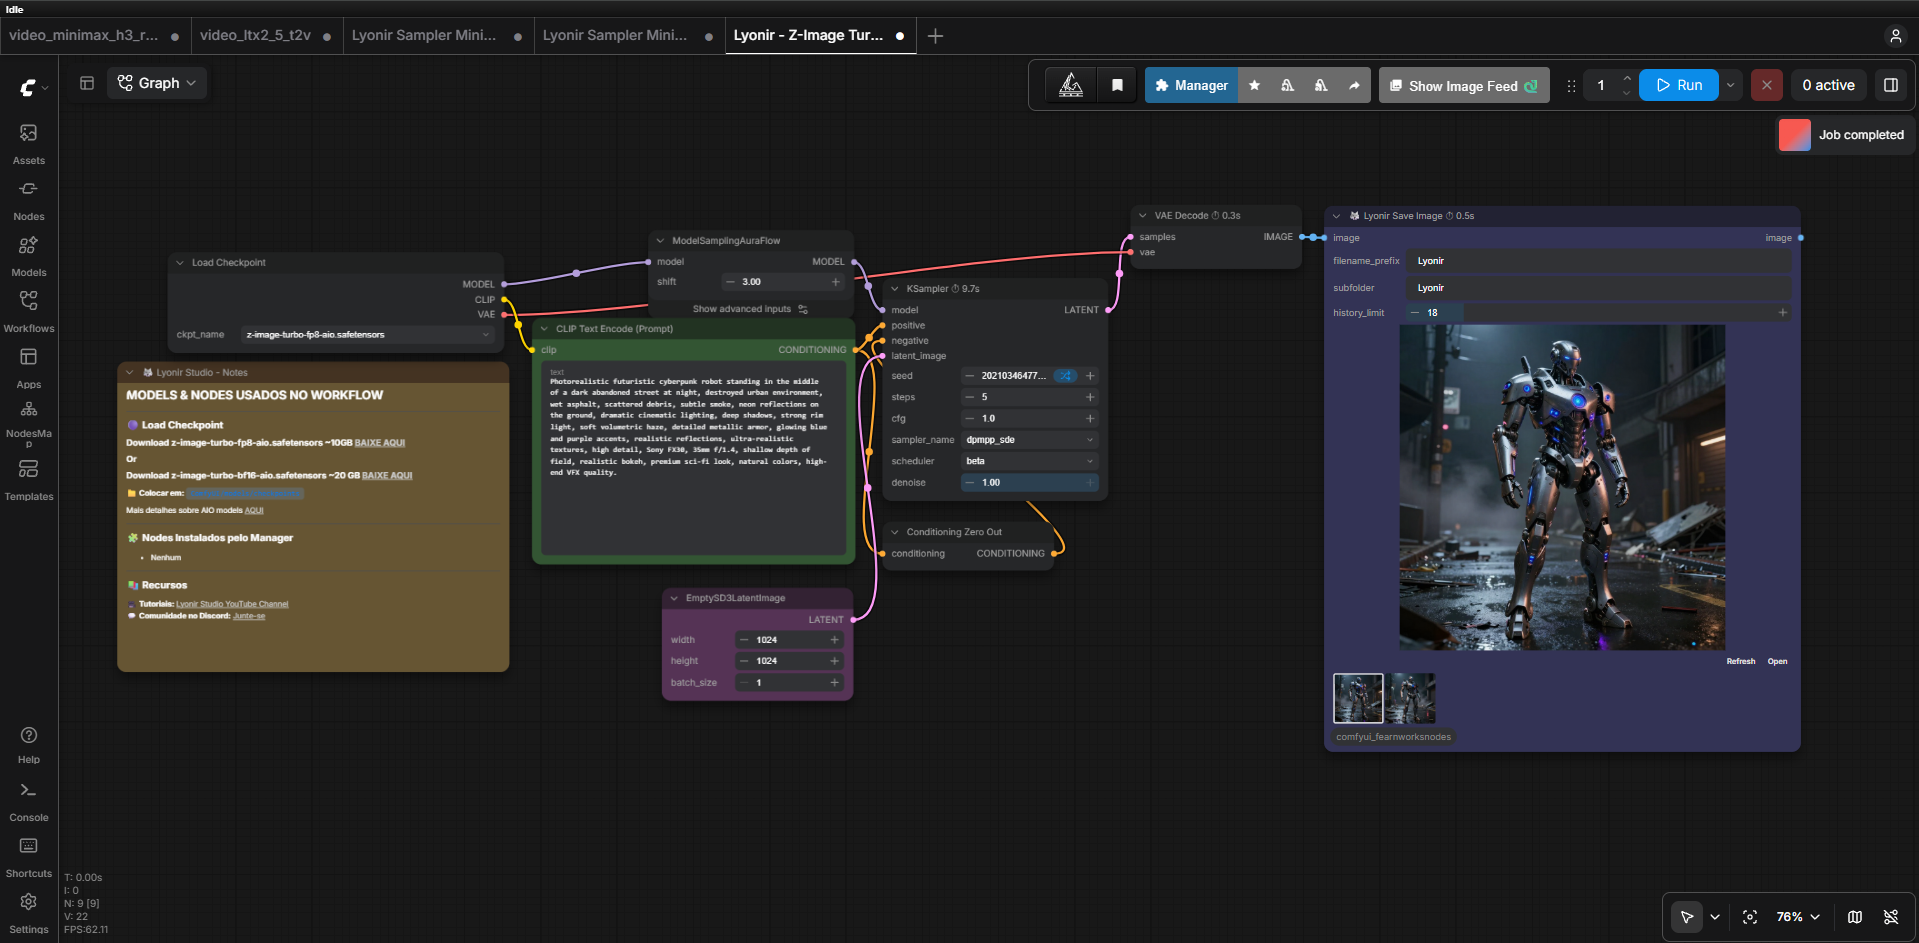
Task: Click the bookmark icon in top toolbar
Action: [1117, 85]
